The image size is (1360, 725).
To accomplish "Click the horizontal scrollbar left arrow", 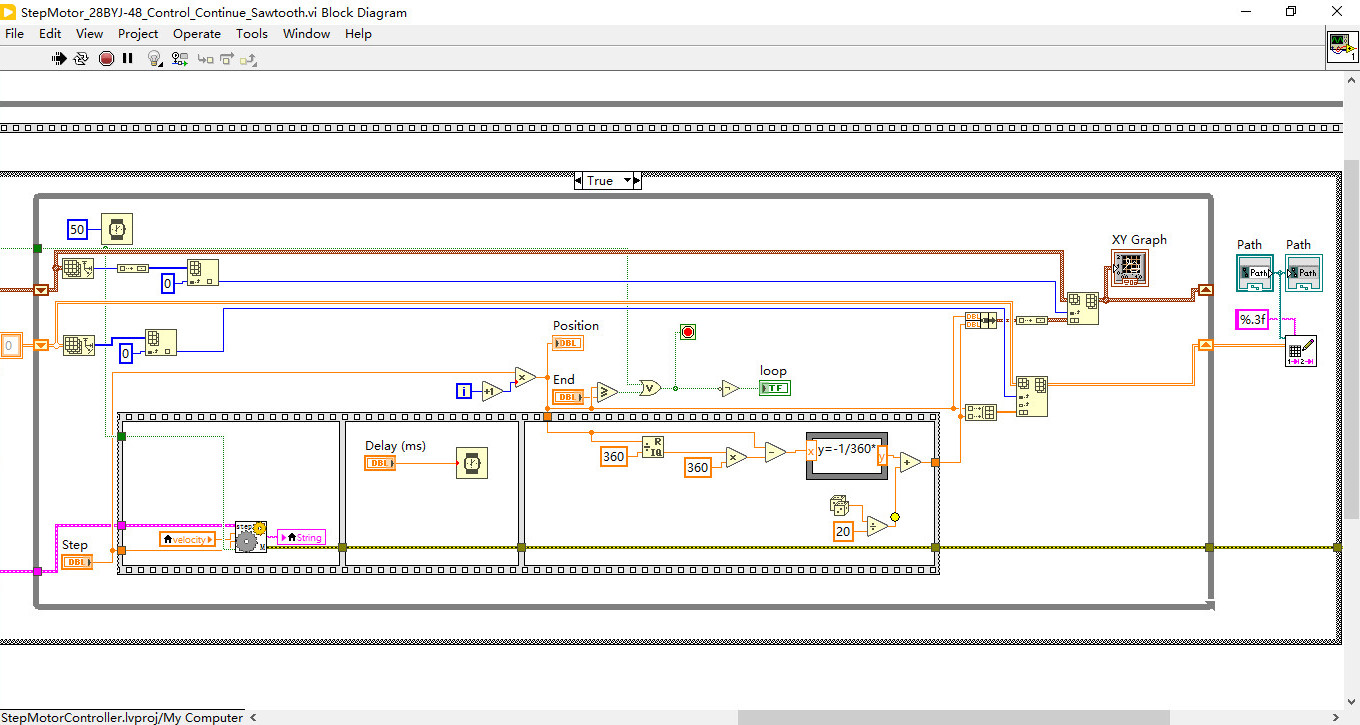I will click(253, 717).
